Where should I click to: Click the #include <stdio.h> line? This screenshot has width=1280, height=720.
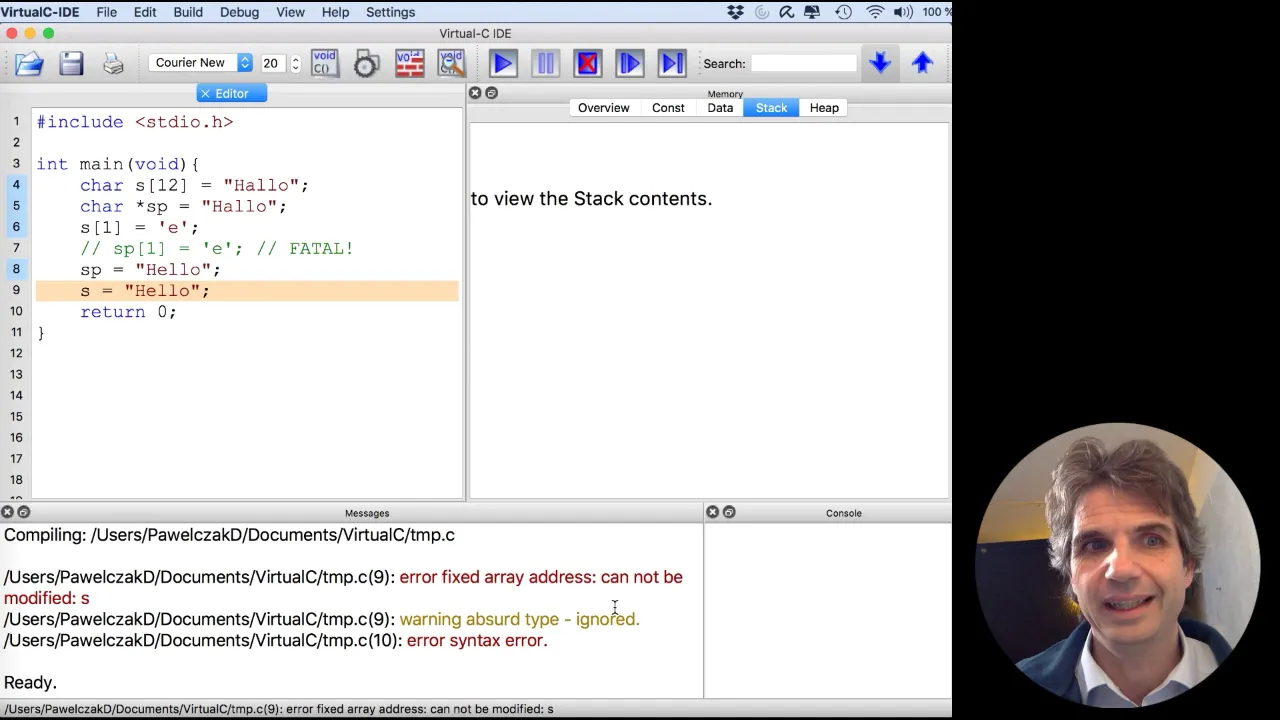[135, 122]
